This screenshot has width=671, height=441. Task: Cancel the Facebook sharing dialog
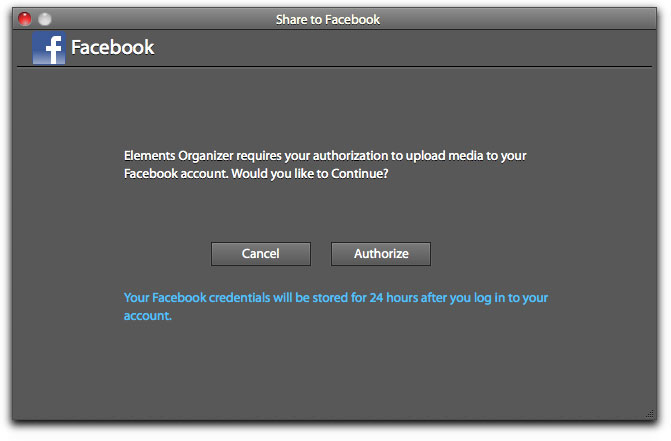point(261,254)
